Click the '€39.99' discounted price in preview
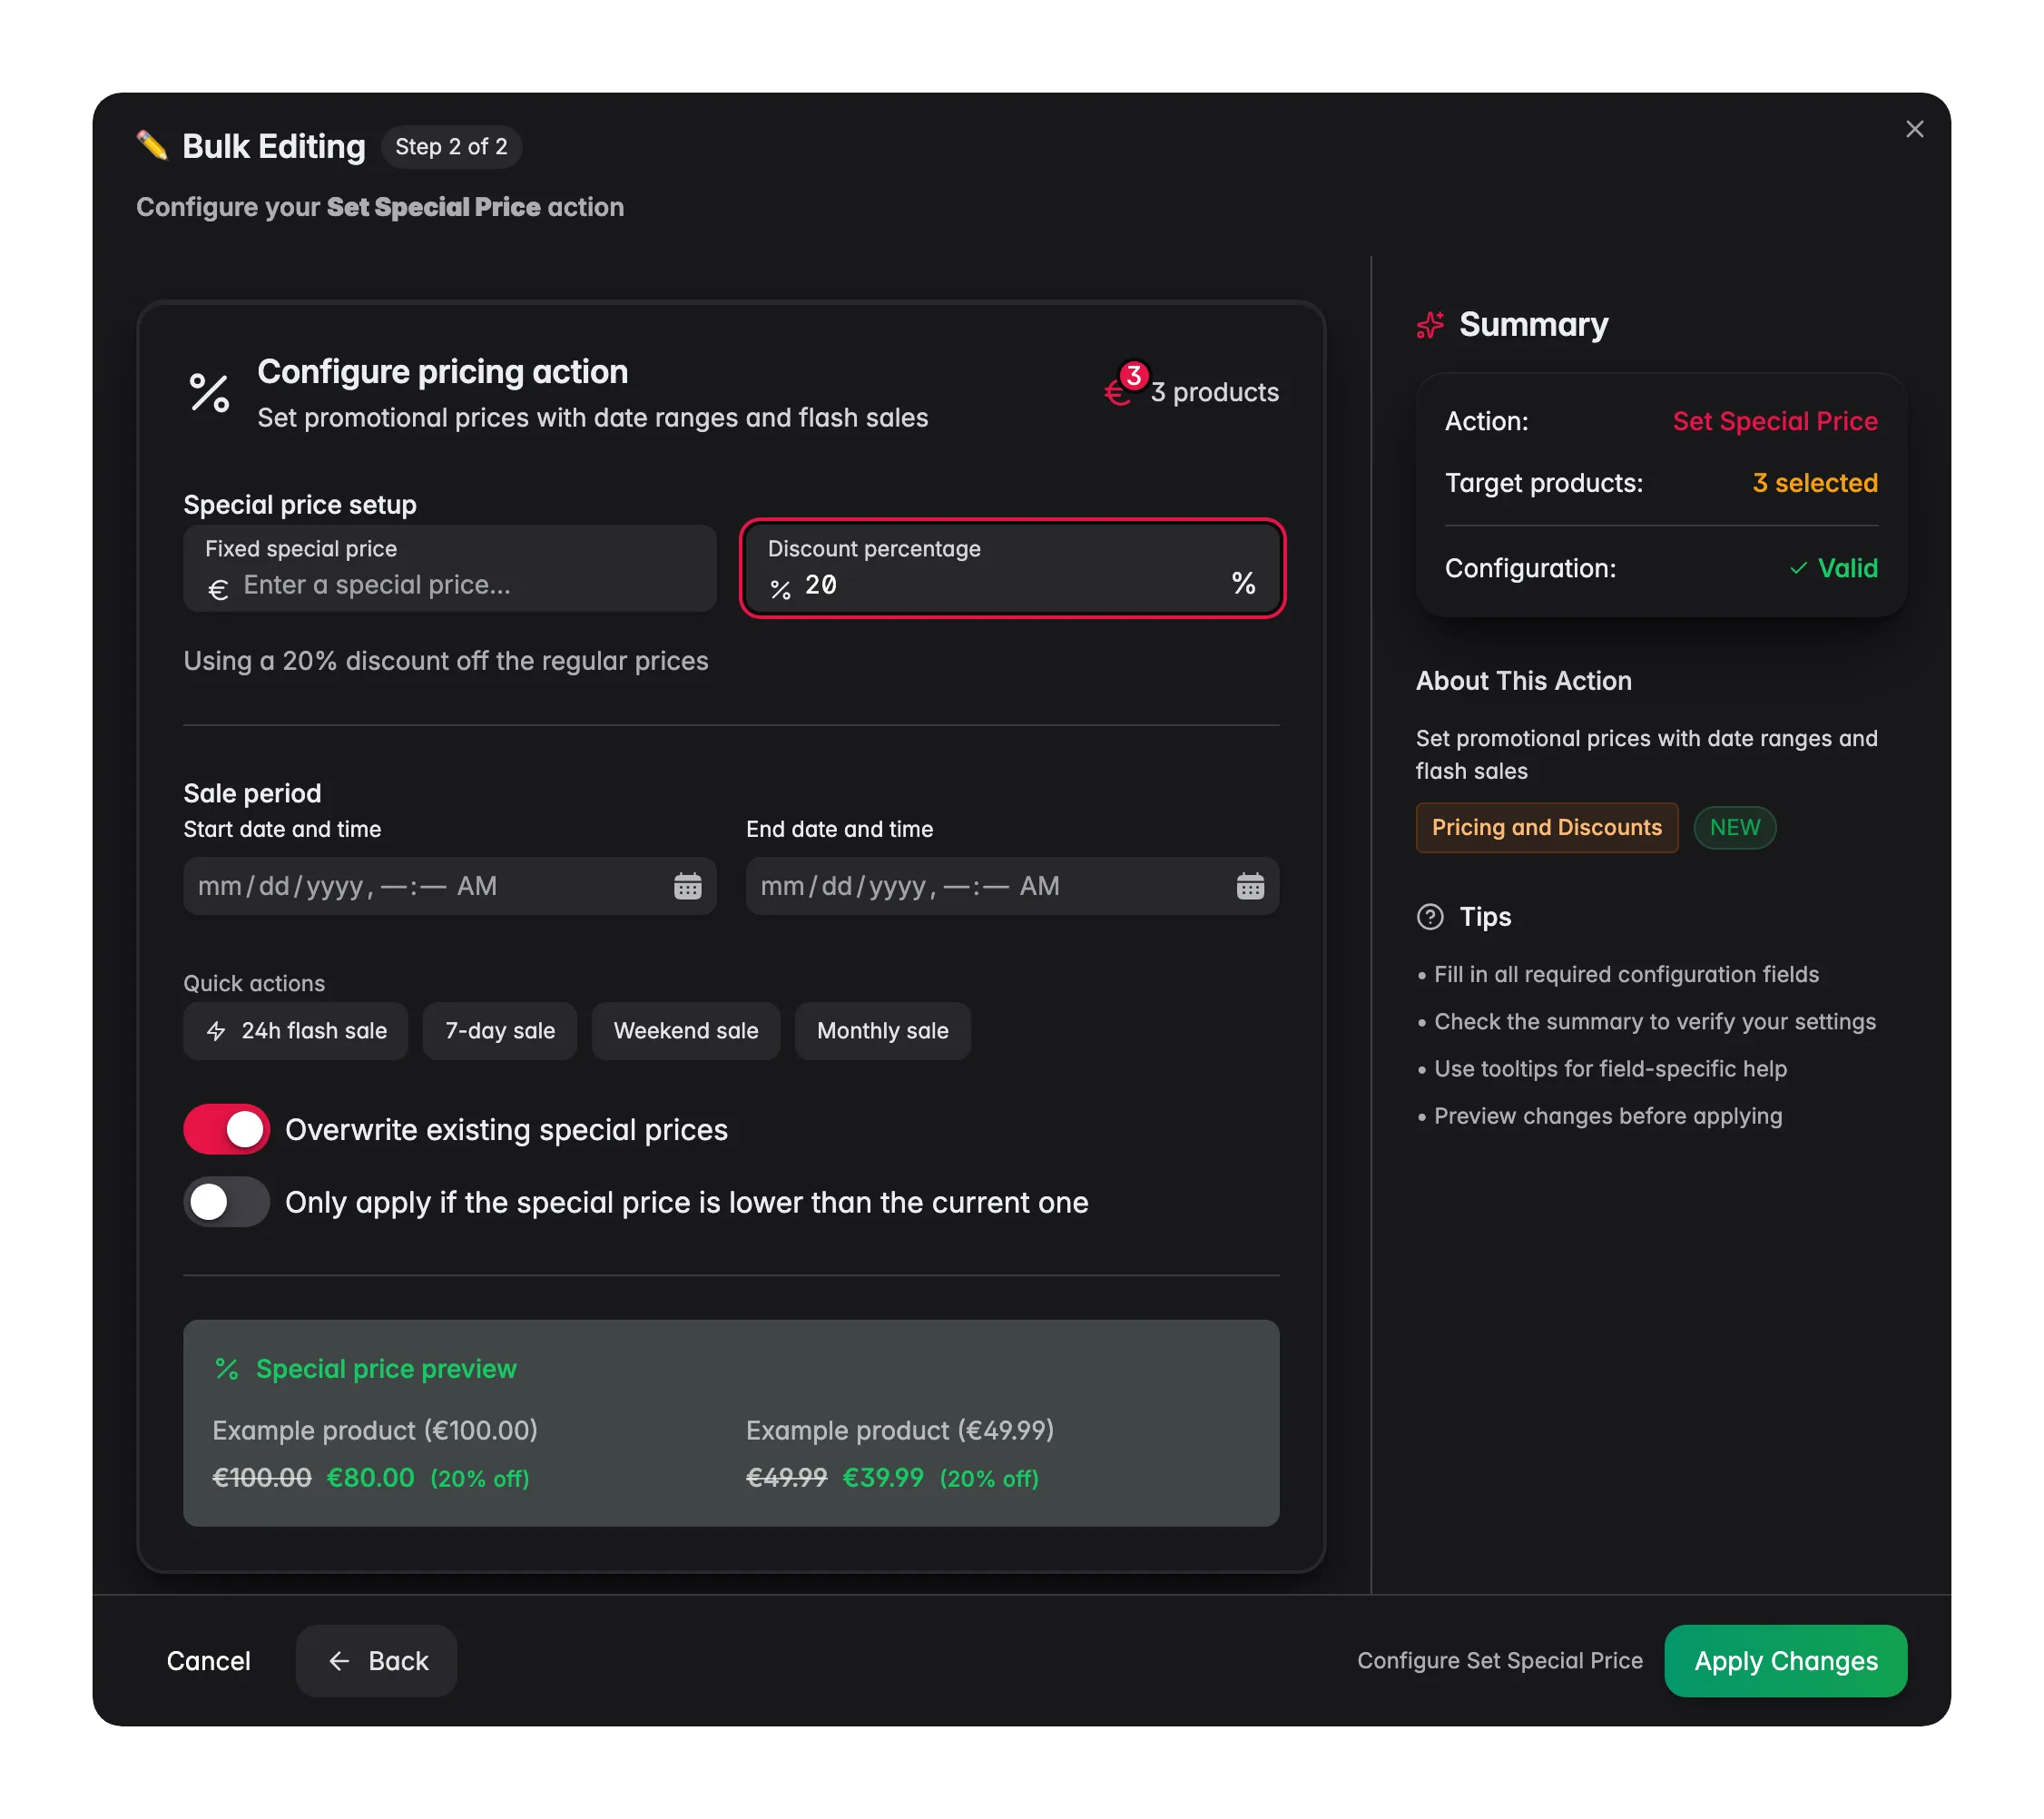The height and width of the screenshot is (1819, 2044). (883, 1478)
